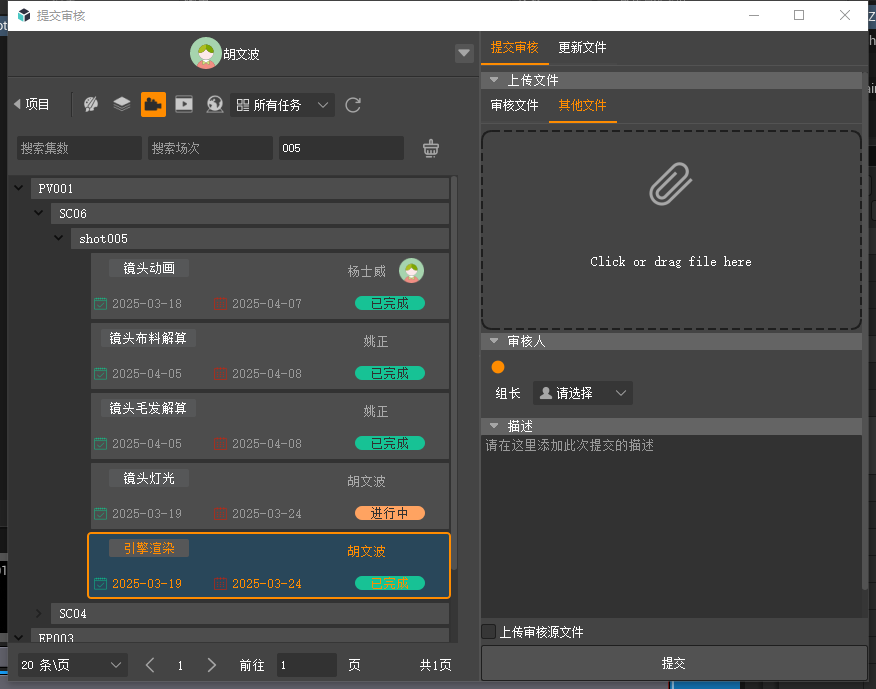Click 已完成 status badge of 镜头动画

(x=390, y=303)
